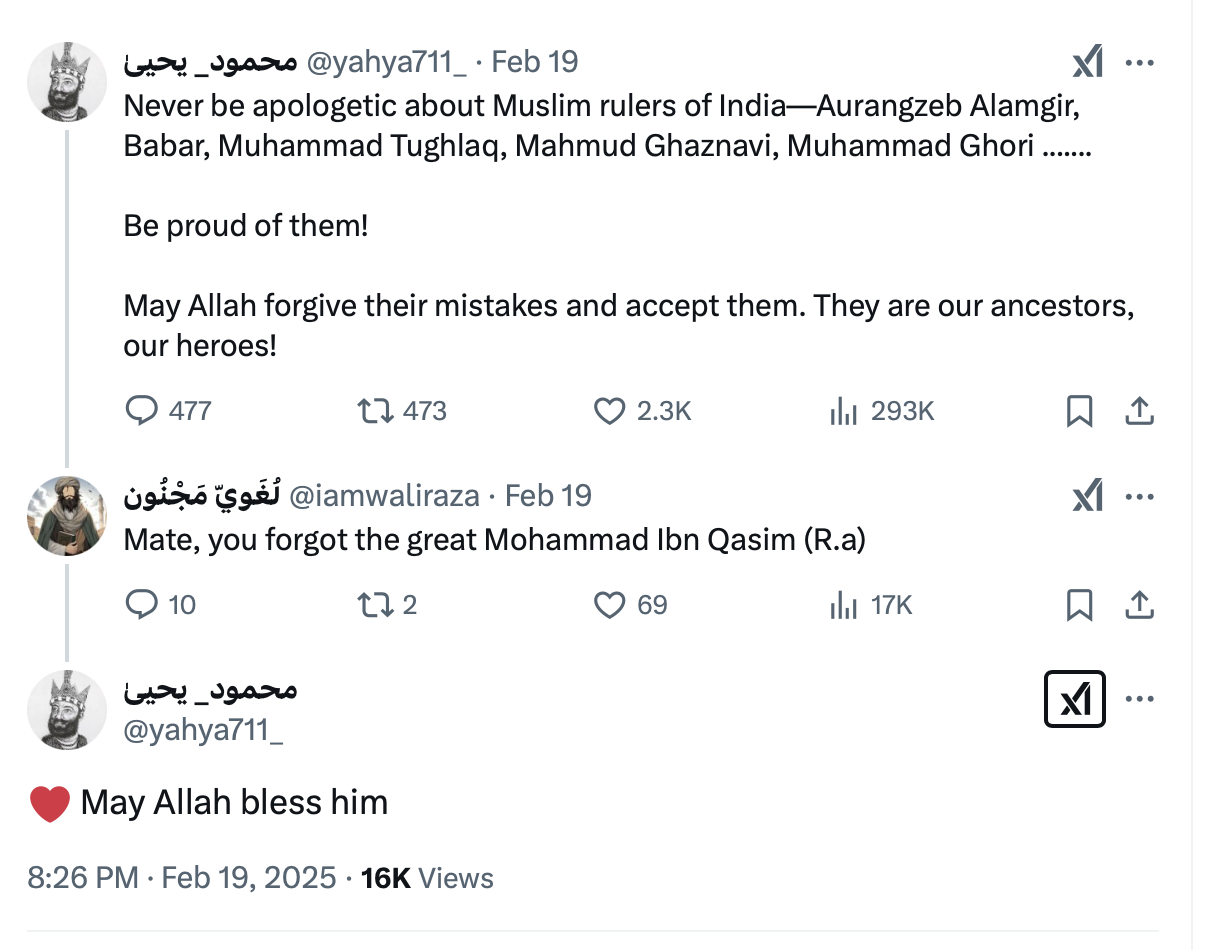Viewport: 1208px width, 950px height.
Task: Like the first tweet with 2.3K likes
Action: pyautogui.click(x=609, y=411)
